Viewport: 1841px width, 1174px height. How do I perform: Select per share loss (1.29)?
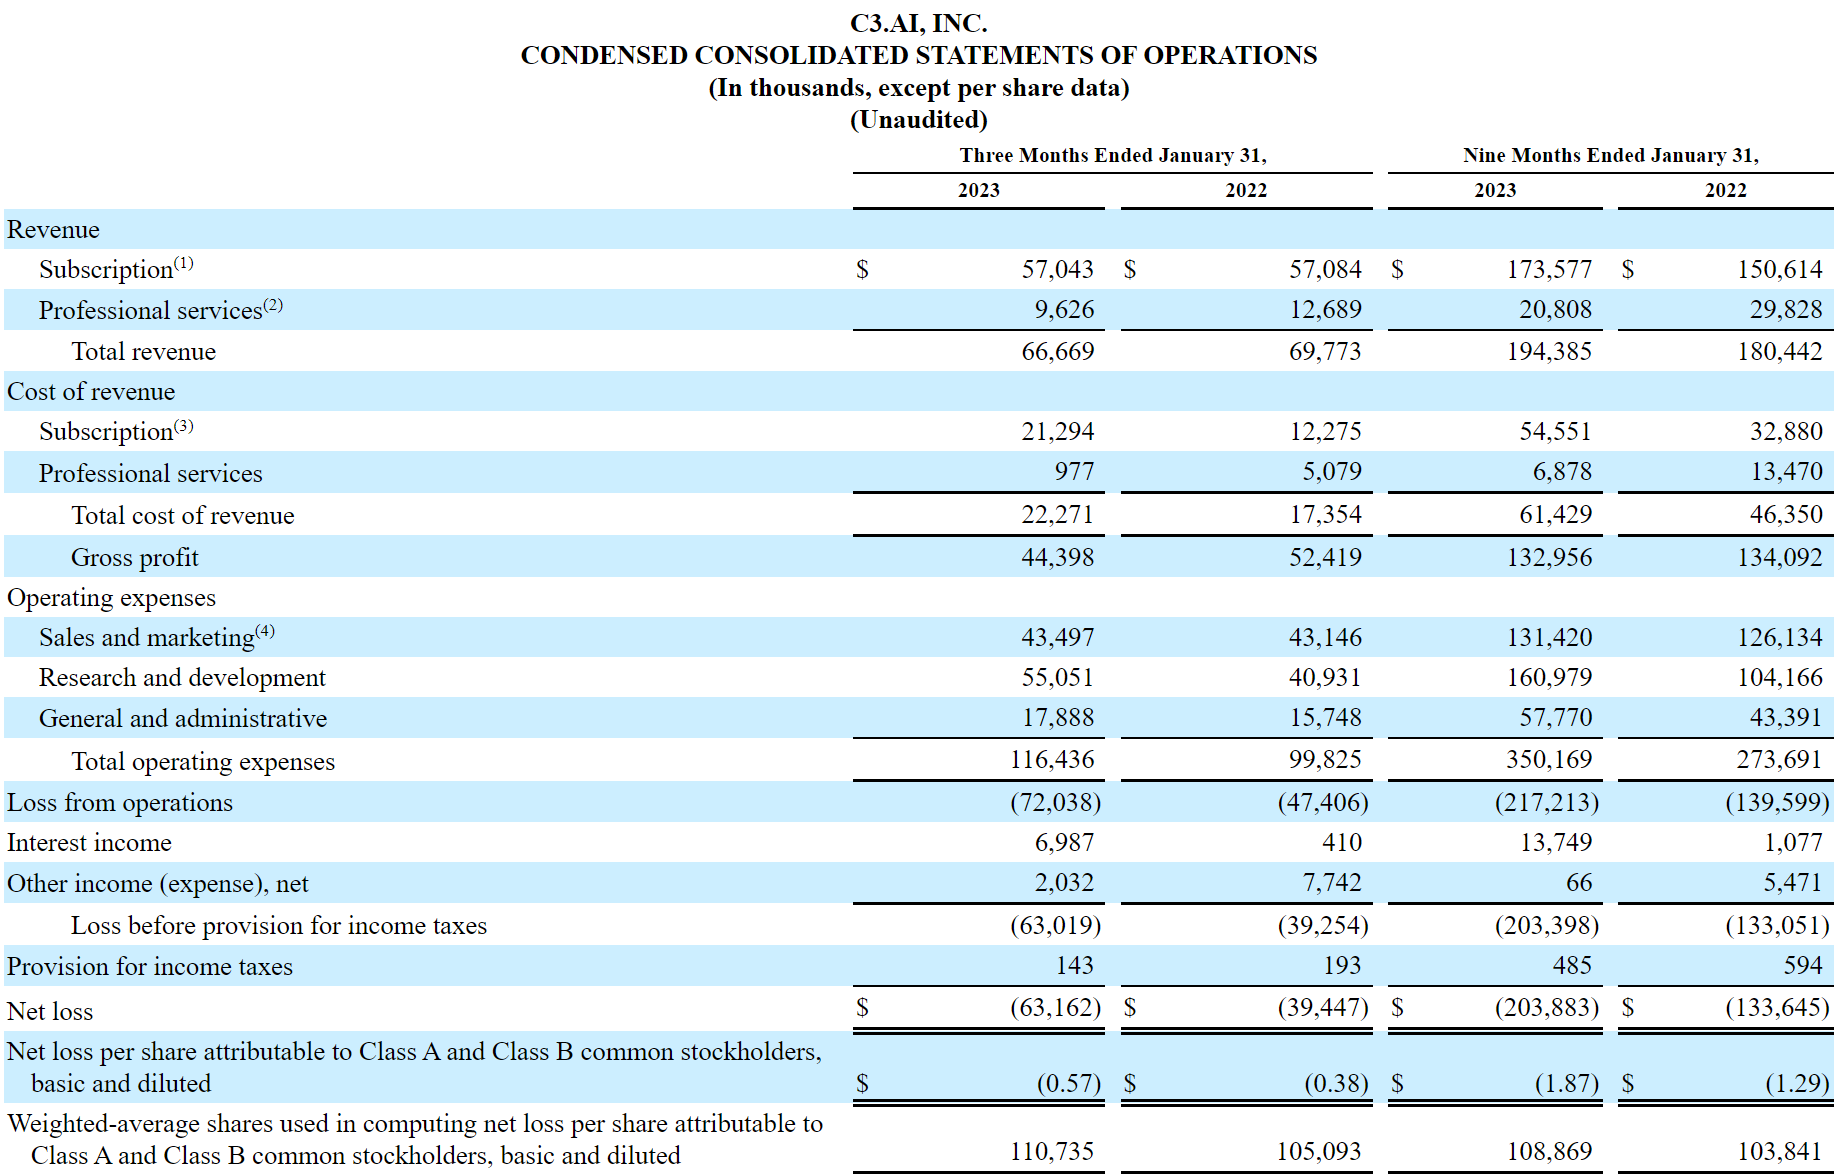1797,1084
